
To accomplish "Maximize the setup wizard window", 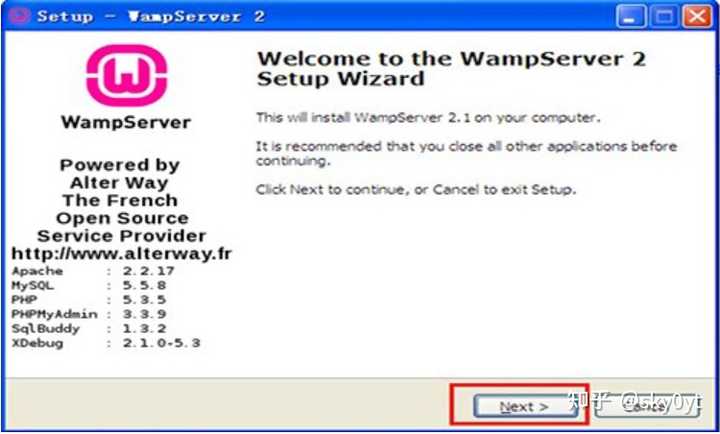I will tap(664, 17).
